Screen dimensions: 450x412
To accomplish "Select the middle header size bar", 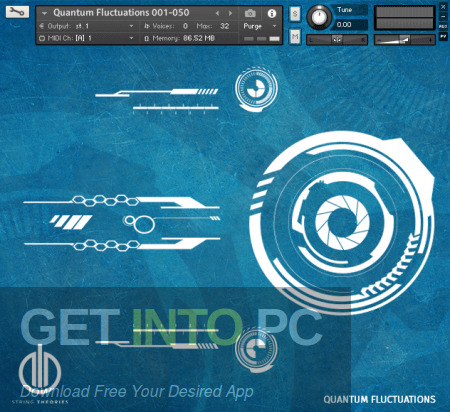I will click(262, 39).
